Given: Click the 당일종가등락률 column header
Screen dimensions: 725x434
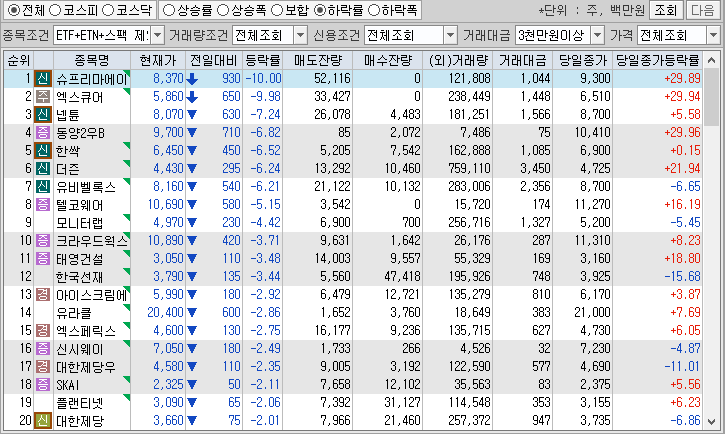Looking at the screenshot, I should (x=657, y=61).
